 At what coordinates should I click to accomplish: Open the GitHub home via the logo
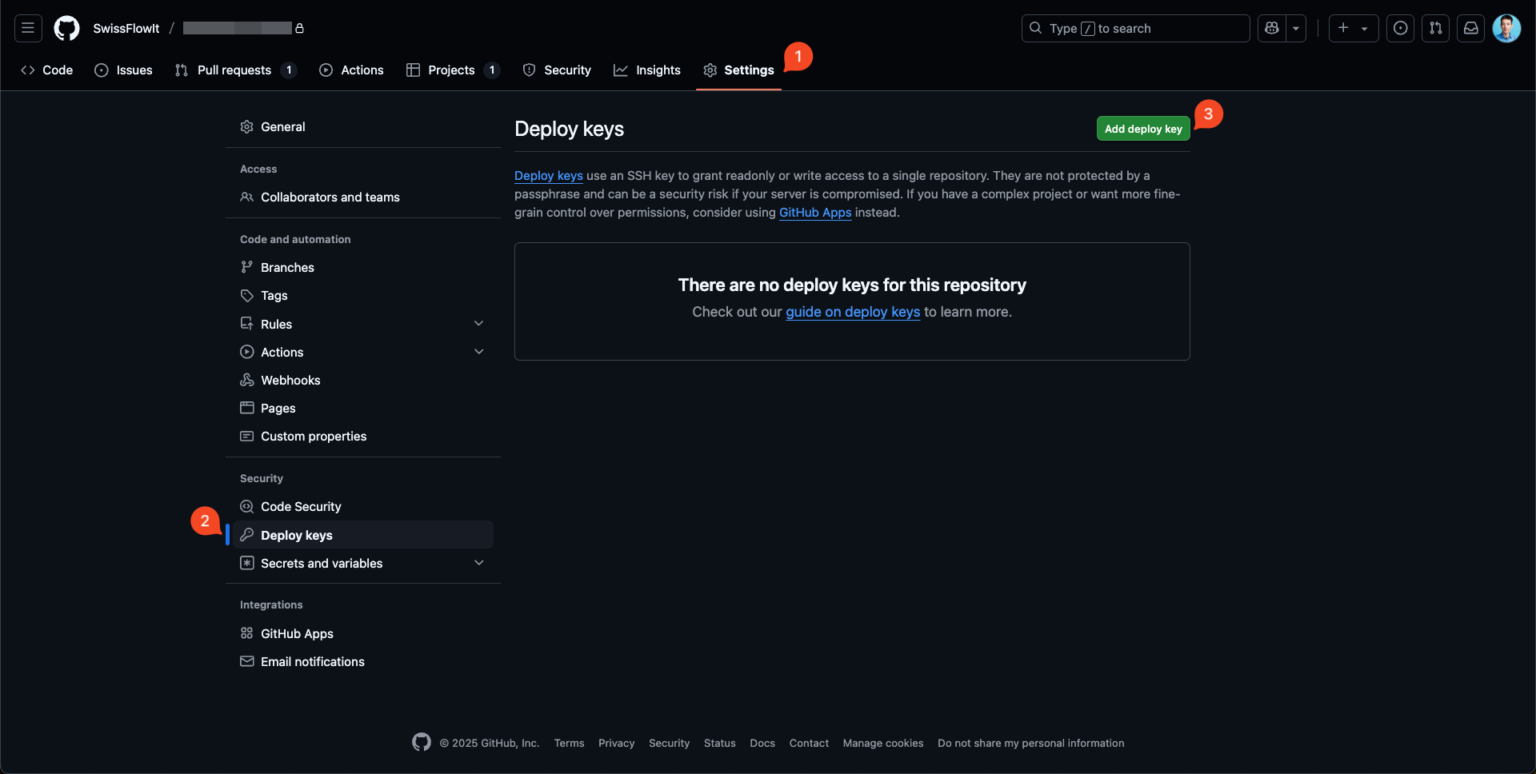tap(66, 28)
